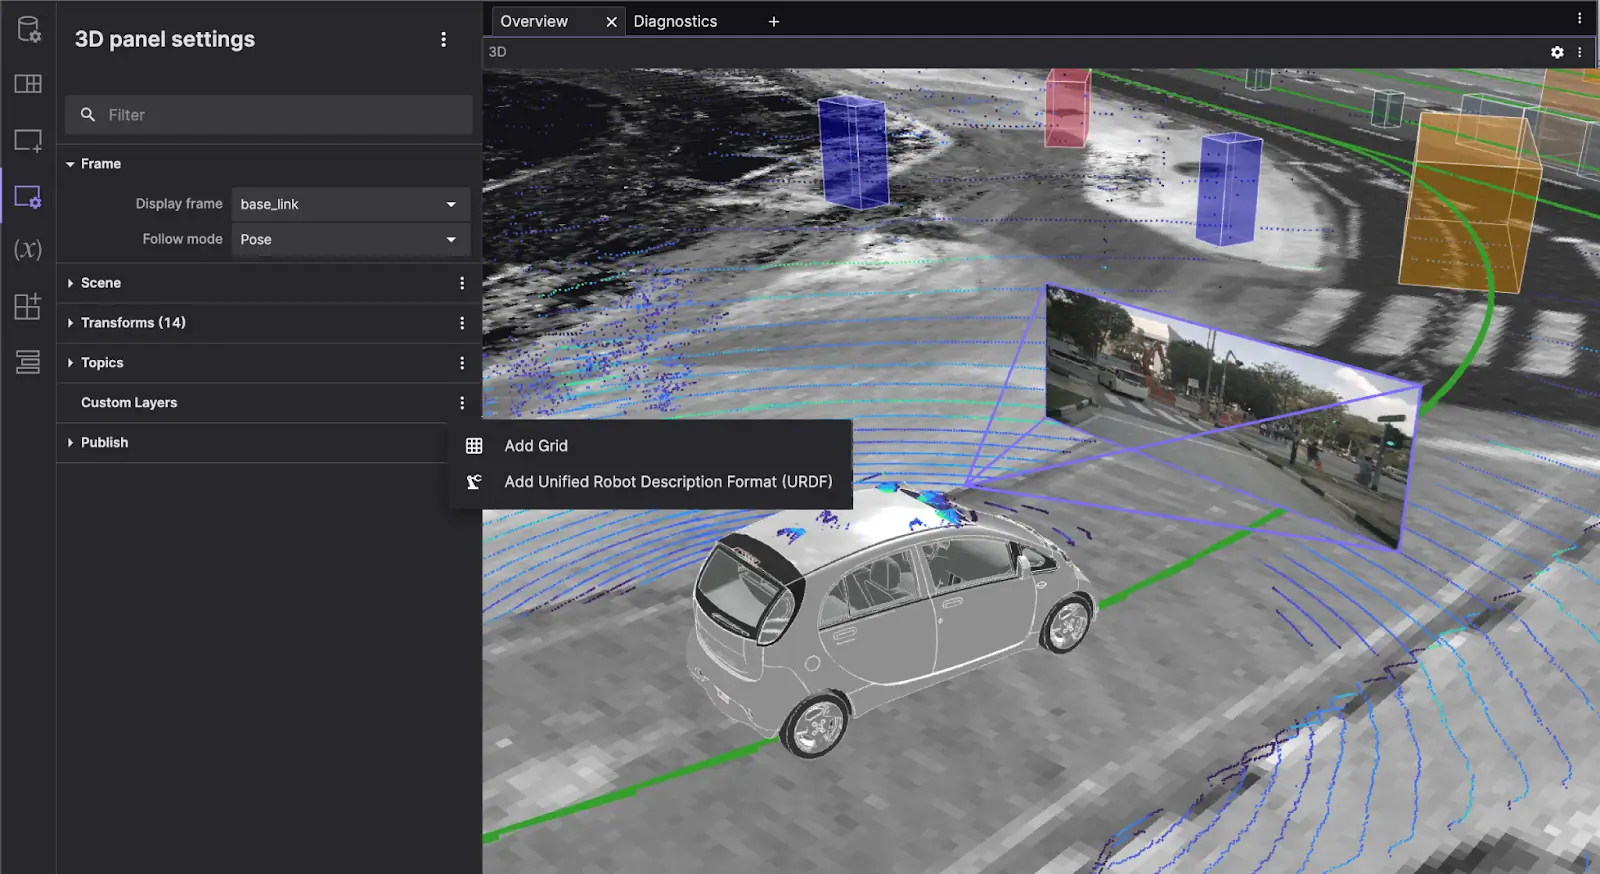This screenshot has width=1600, height=874.
Task: Open the Custom Layers options menu
Action: (x=462, y=403)
